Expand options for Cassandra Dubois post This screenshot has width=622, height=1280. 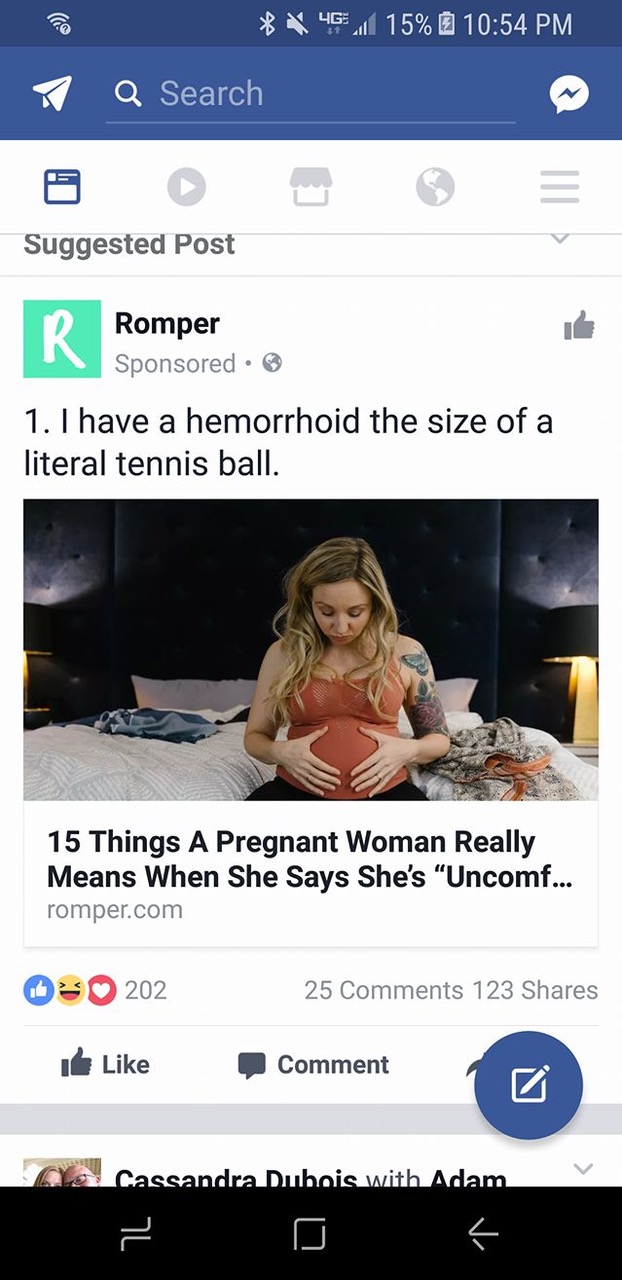584,1168
